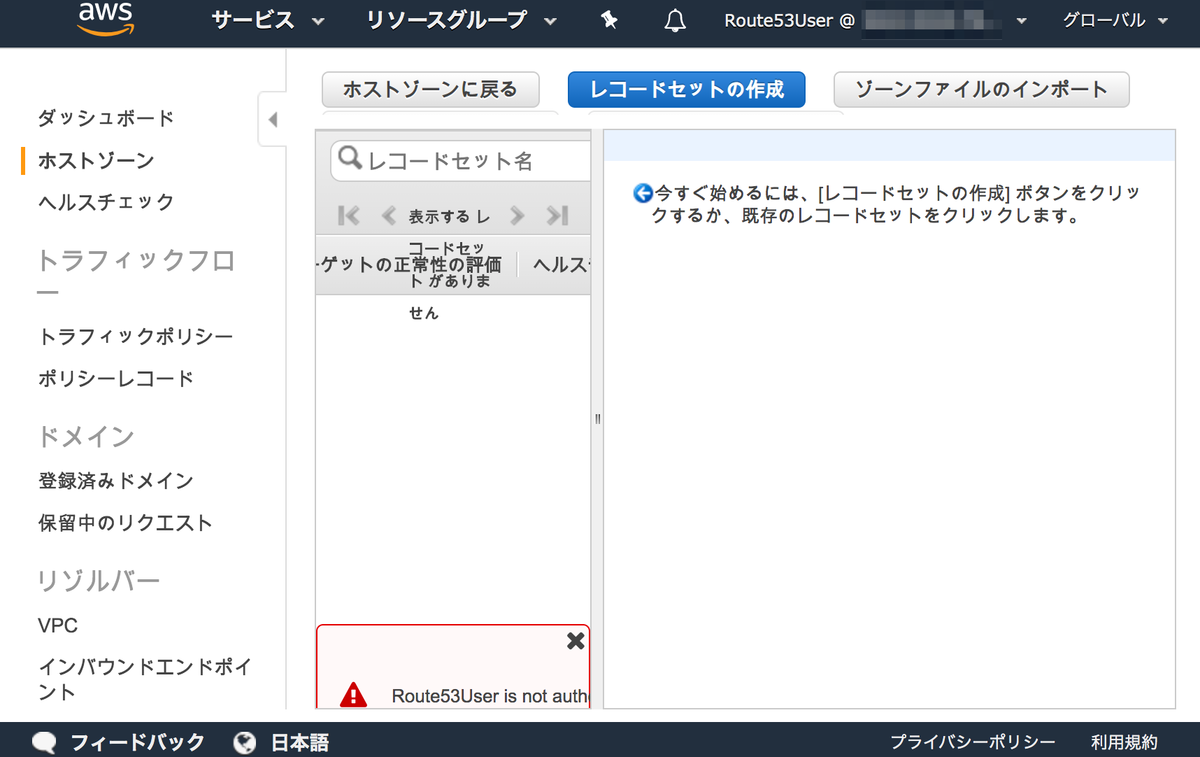1200x757 pixels.
Task: Click the feedback speech bubble icon
Action: [x=44, y=743]
